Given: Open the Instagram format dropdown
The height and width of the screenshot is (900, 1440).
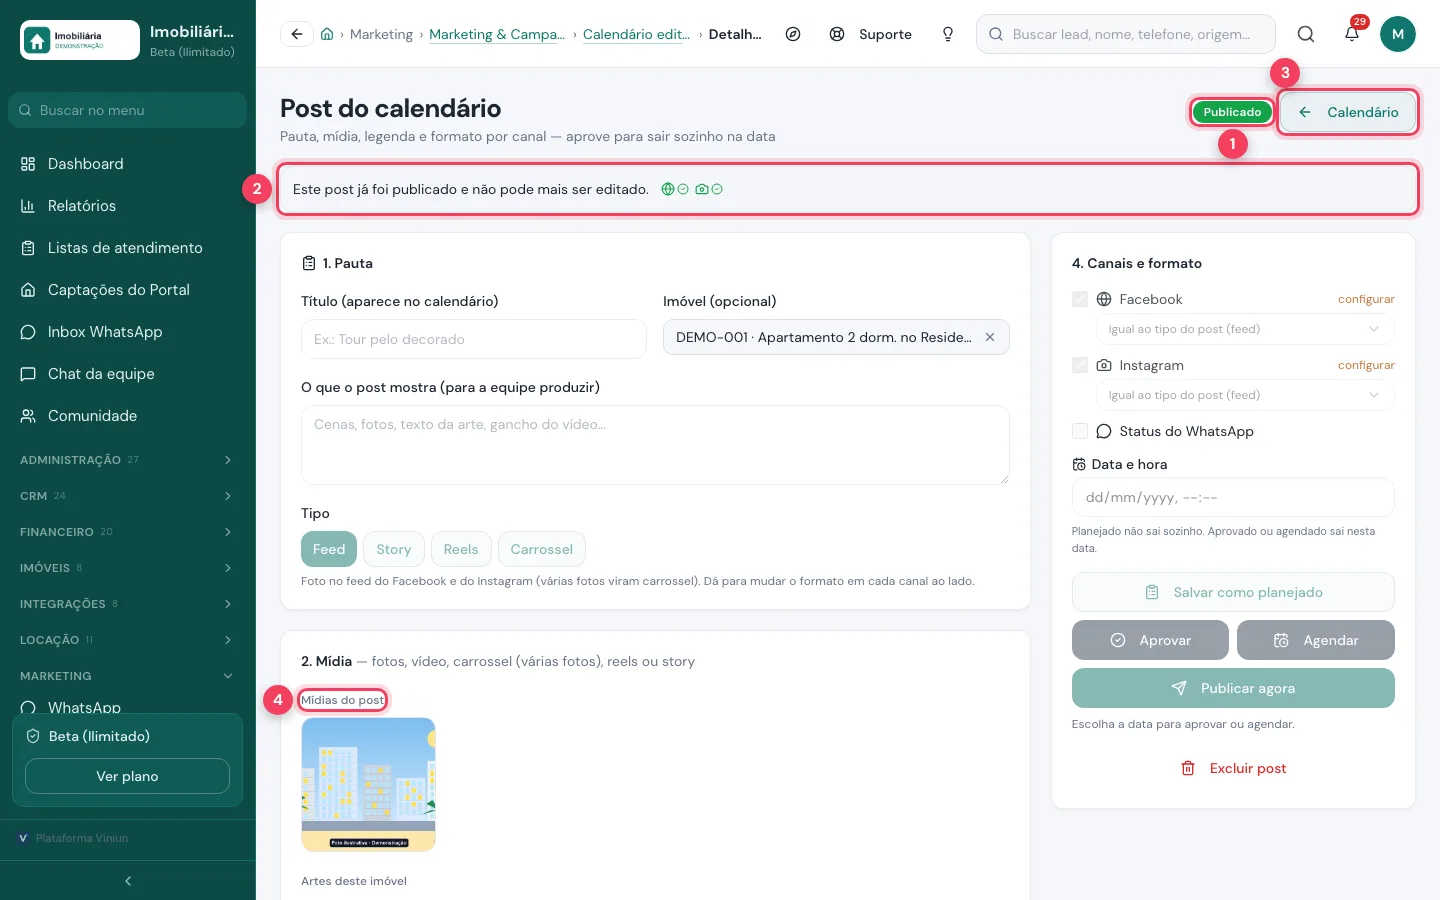Looking at the screenshot, I should click(1244, 395).
